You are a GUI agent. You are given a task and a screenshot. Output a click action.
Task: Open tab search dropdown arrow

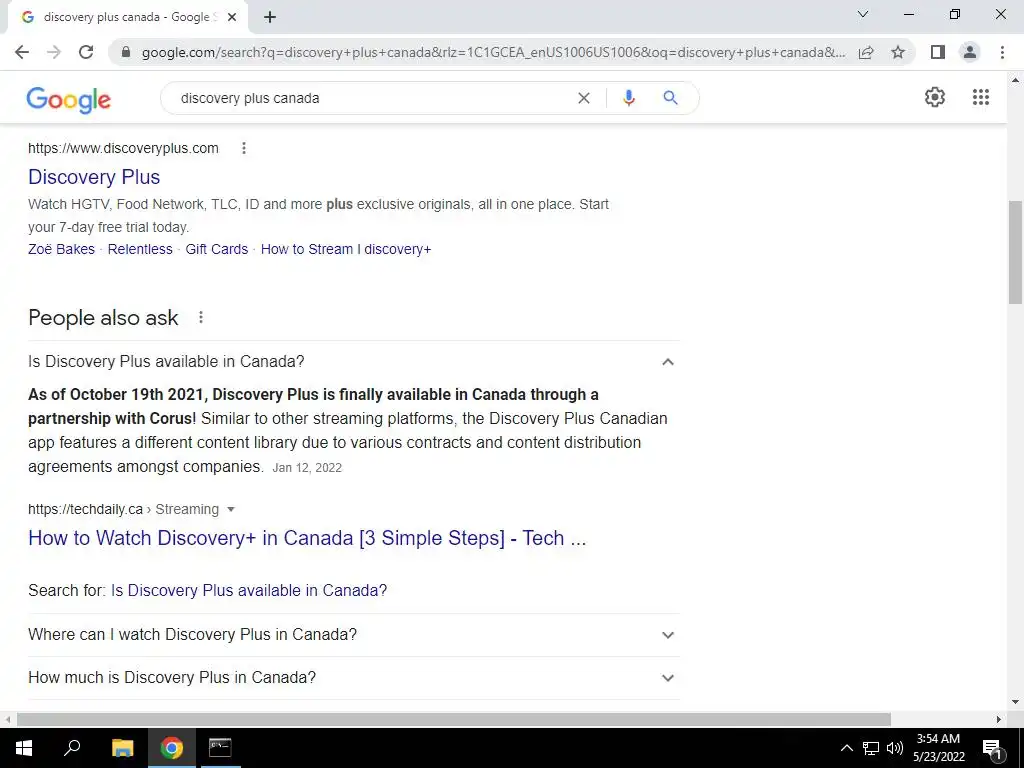click(863, 14)
